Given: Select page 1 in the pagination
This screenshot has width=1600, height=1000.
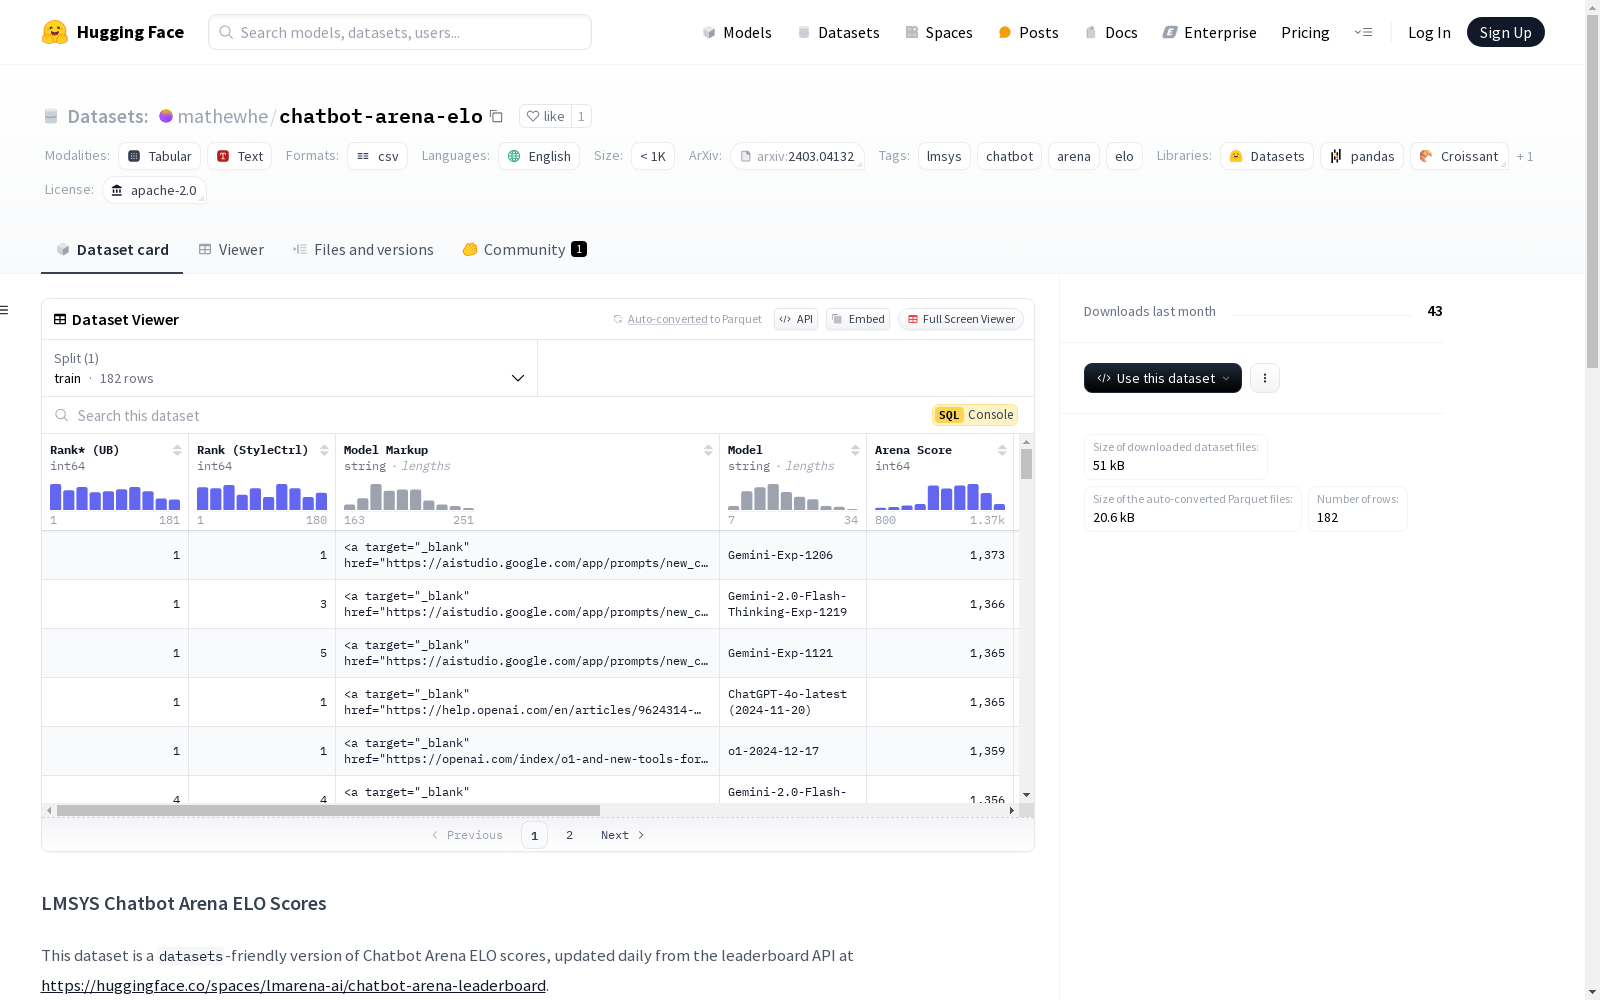Looking at the screenshot, I should [534, 835].
